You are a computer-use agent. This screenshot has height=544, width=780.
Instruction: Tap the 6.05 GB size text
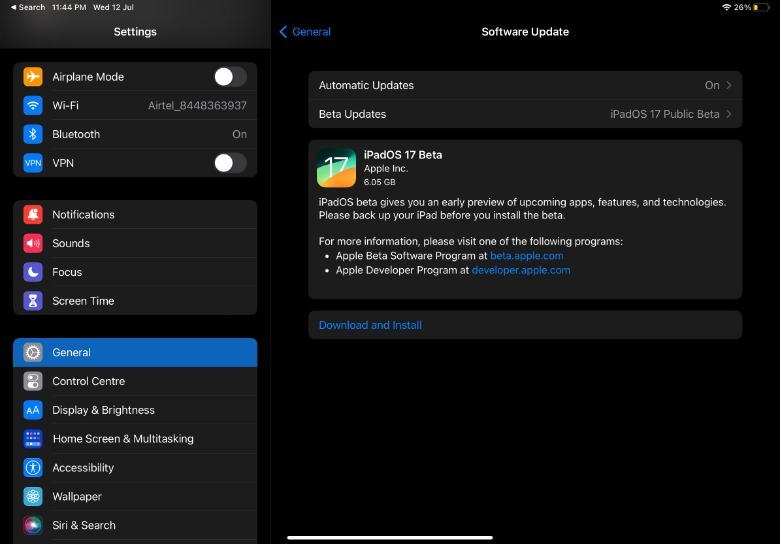[x=380, y=182]
